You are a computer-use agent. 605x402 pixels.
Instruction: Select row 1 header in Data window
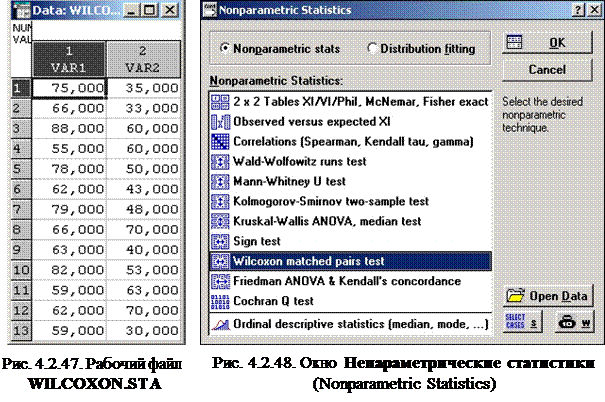click(21, 89)
